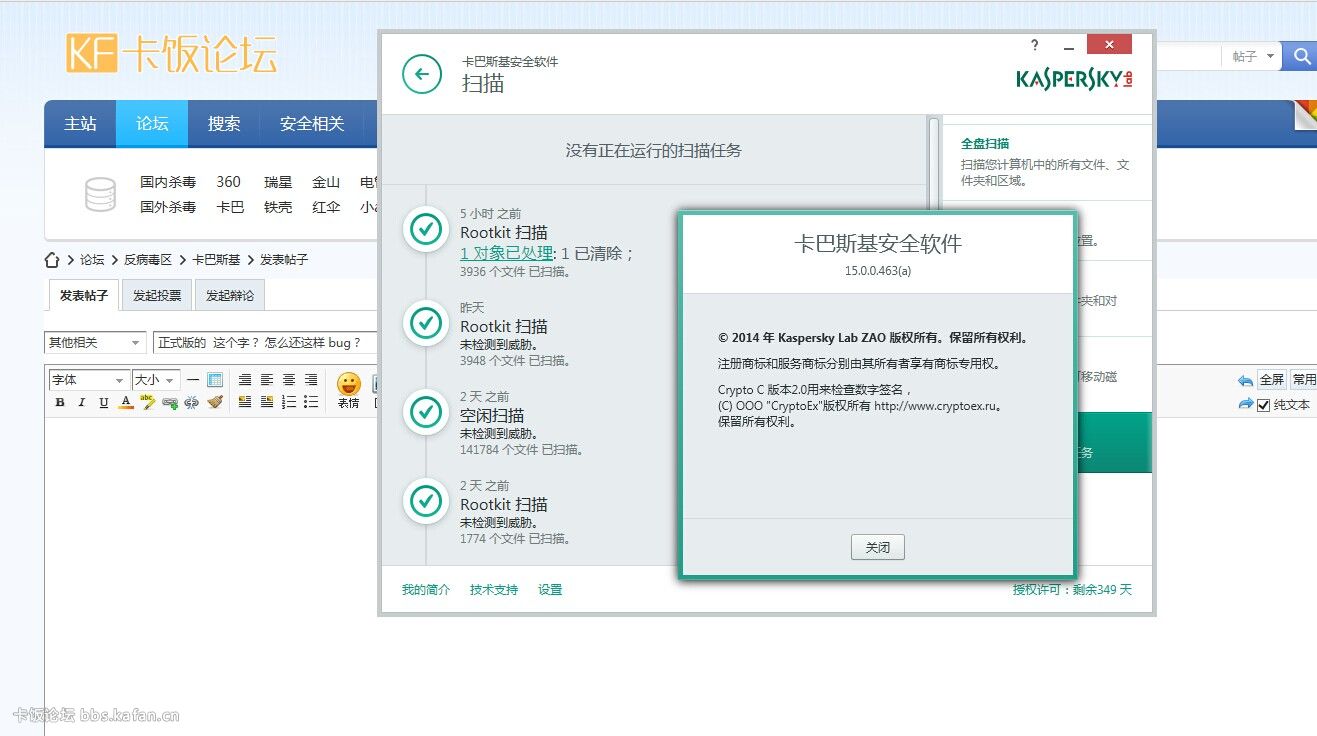This screenshot has height=736, width=1317.
Task: Open the 安全相关 navigation item
Action: pyautogui.click(x=312, y=124)
